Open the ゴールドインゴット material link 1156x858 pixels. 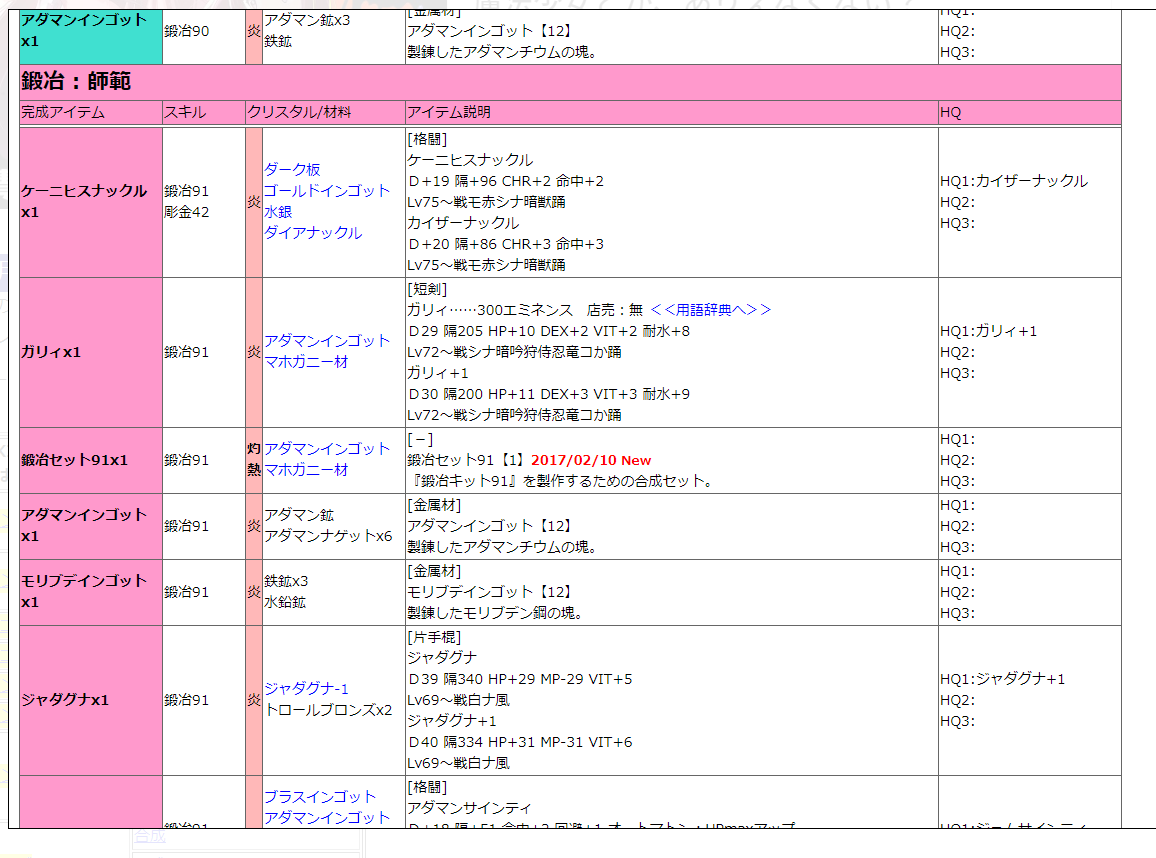[x=327, y=191]
